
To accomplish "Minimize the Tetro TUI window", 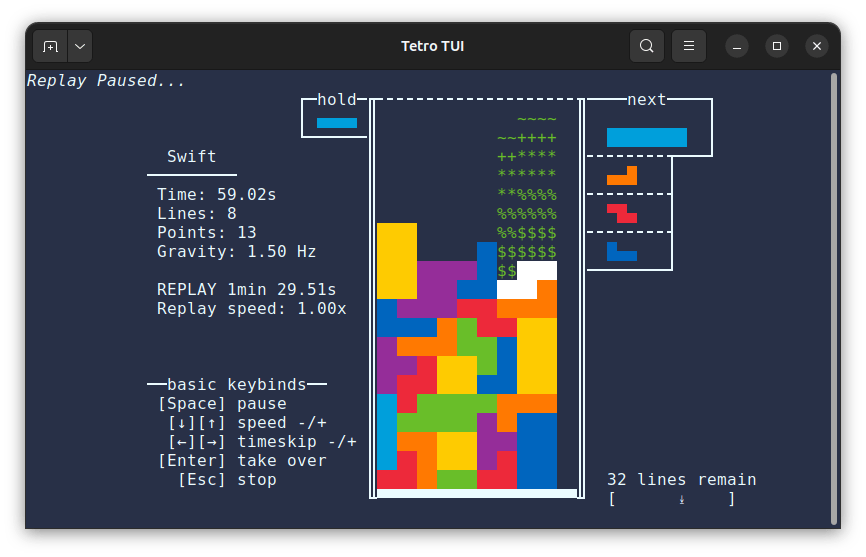I will pos(737,46).
